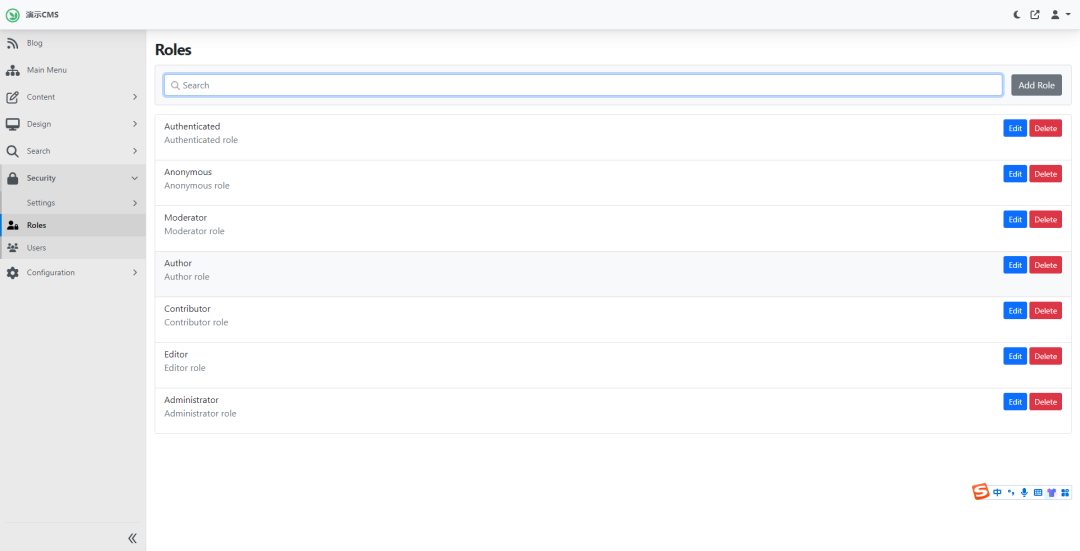1080x551 pixels.
Task: Click the Configuration gear icon
Action: pos(12,273)
